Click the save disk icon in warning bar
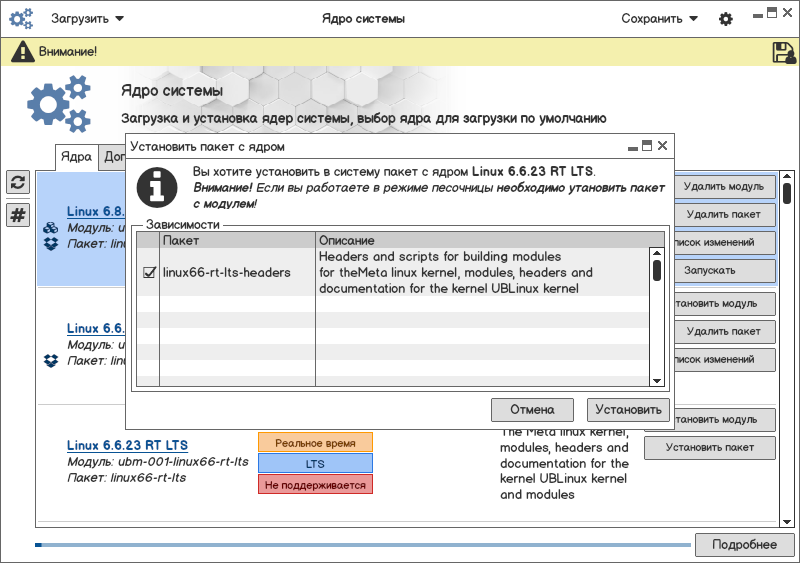Image resolution: width=800 pixels, height=563 pixels. click(x=783, y=52)
